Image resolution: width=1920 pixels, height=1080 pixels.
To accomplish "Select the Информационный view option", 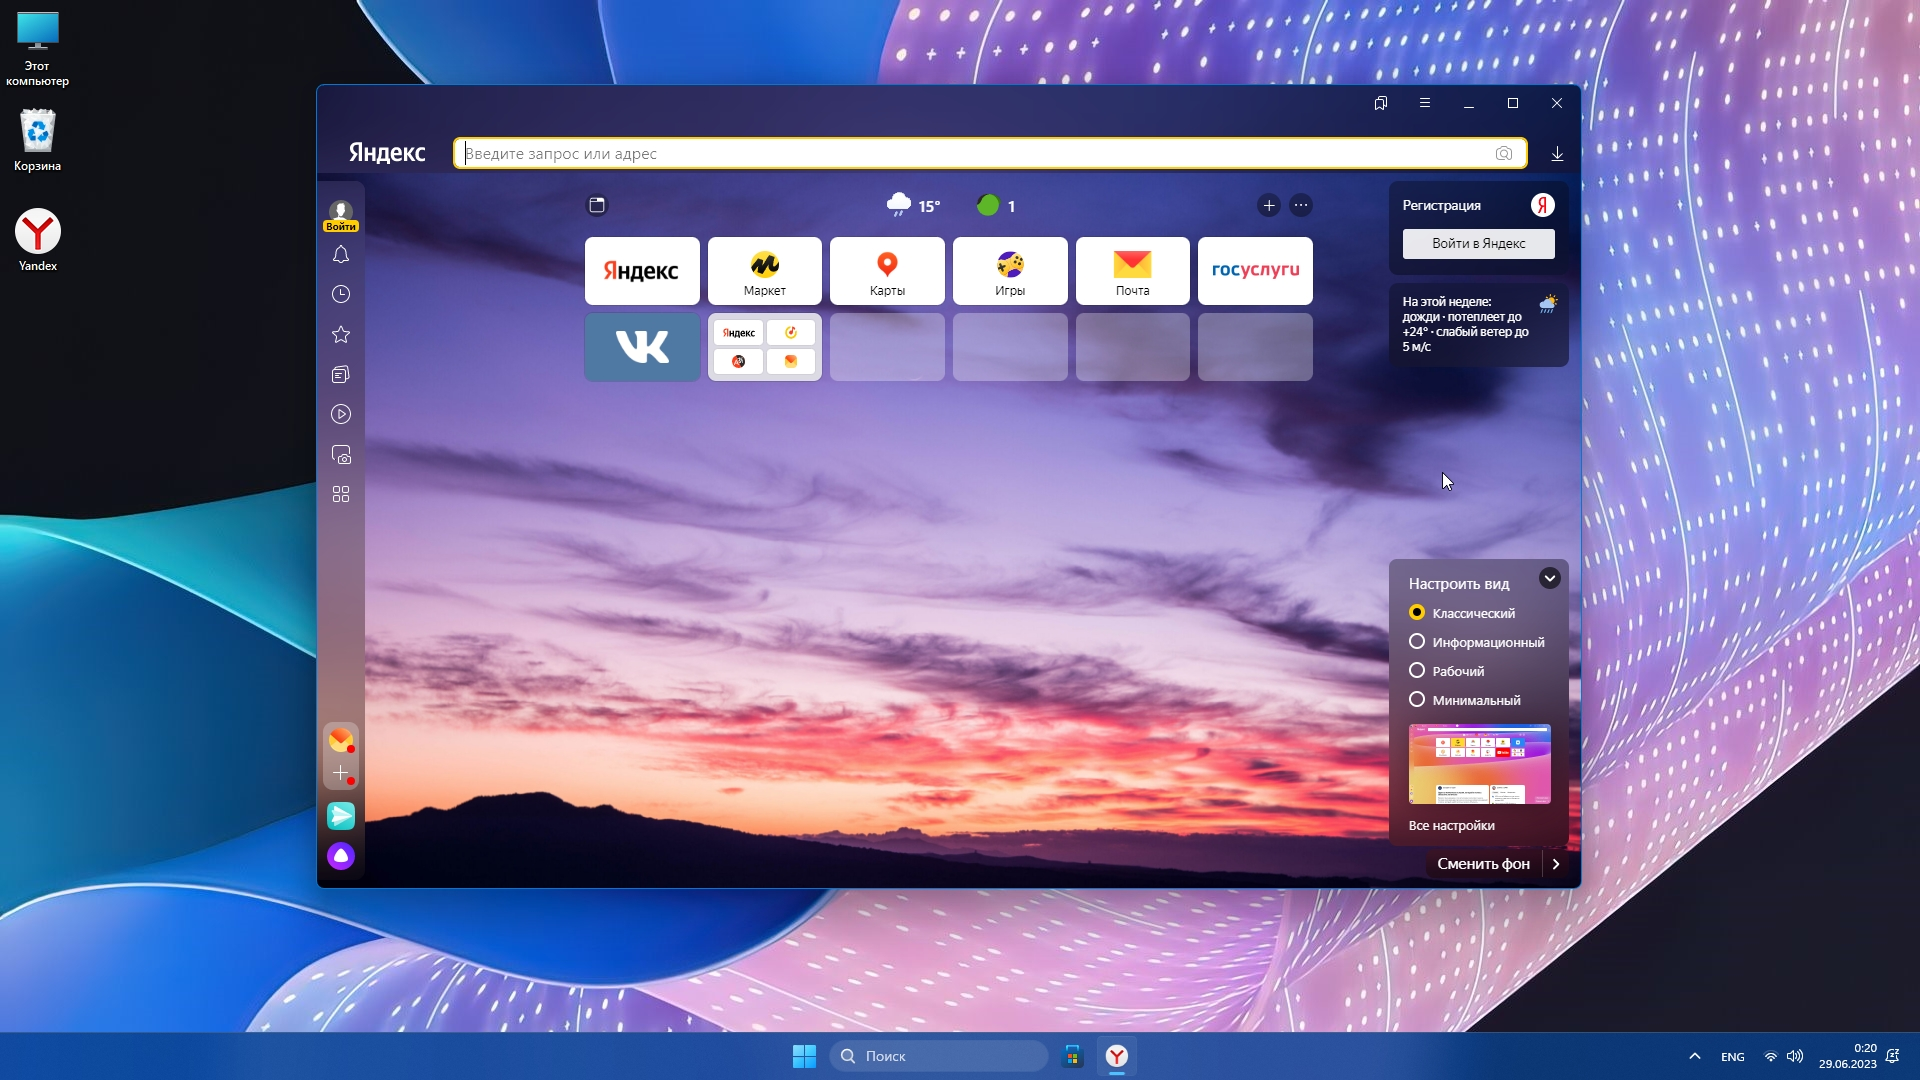I will (x=1417, y=642).
